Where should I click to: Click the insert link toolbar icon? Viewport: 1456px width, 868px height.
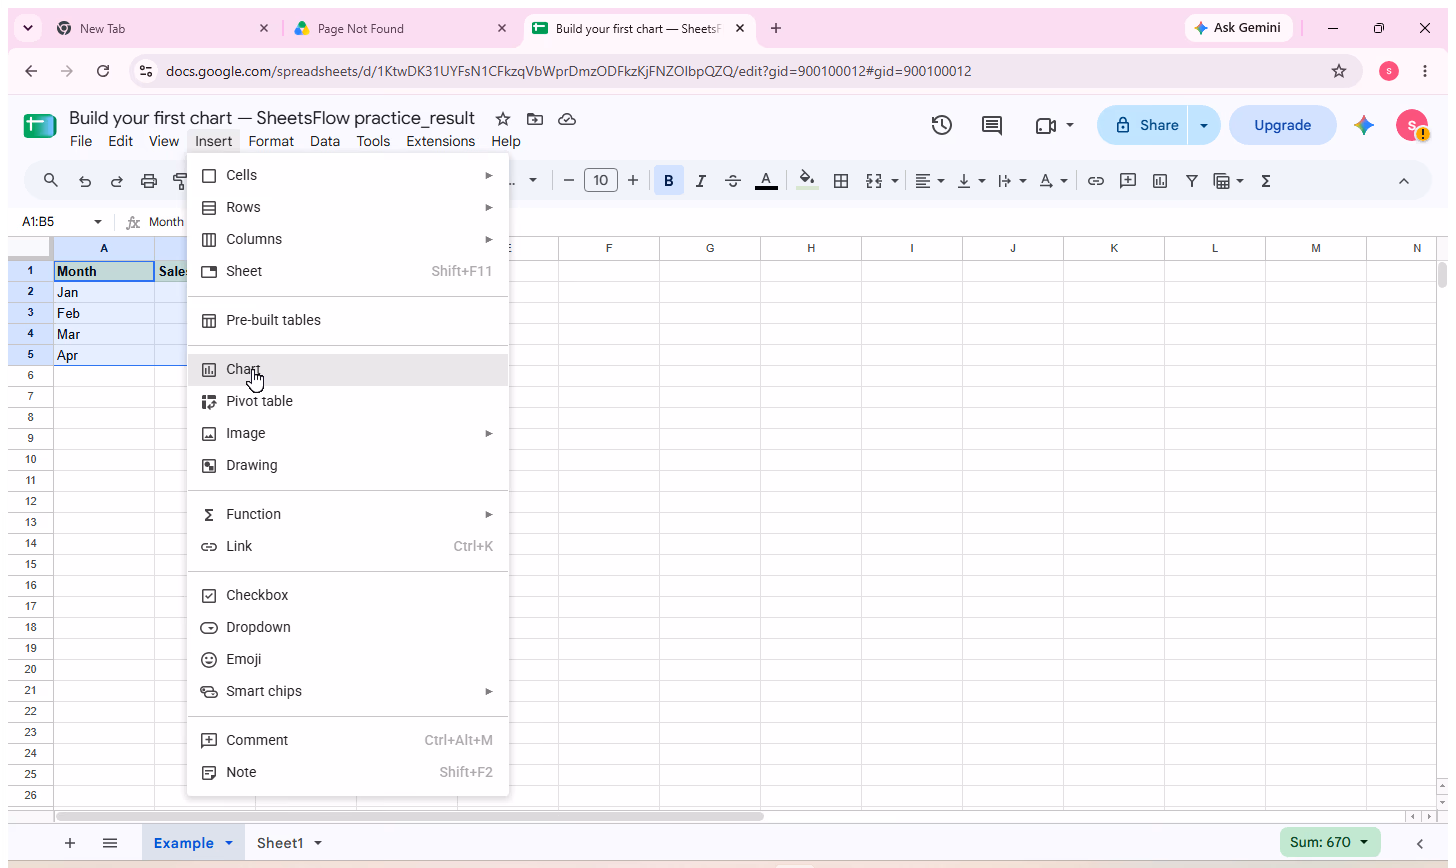(x=1096, y=181)
